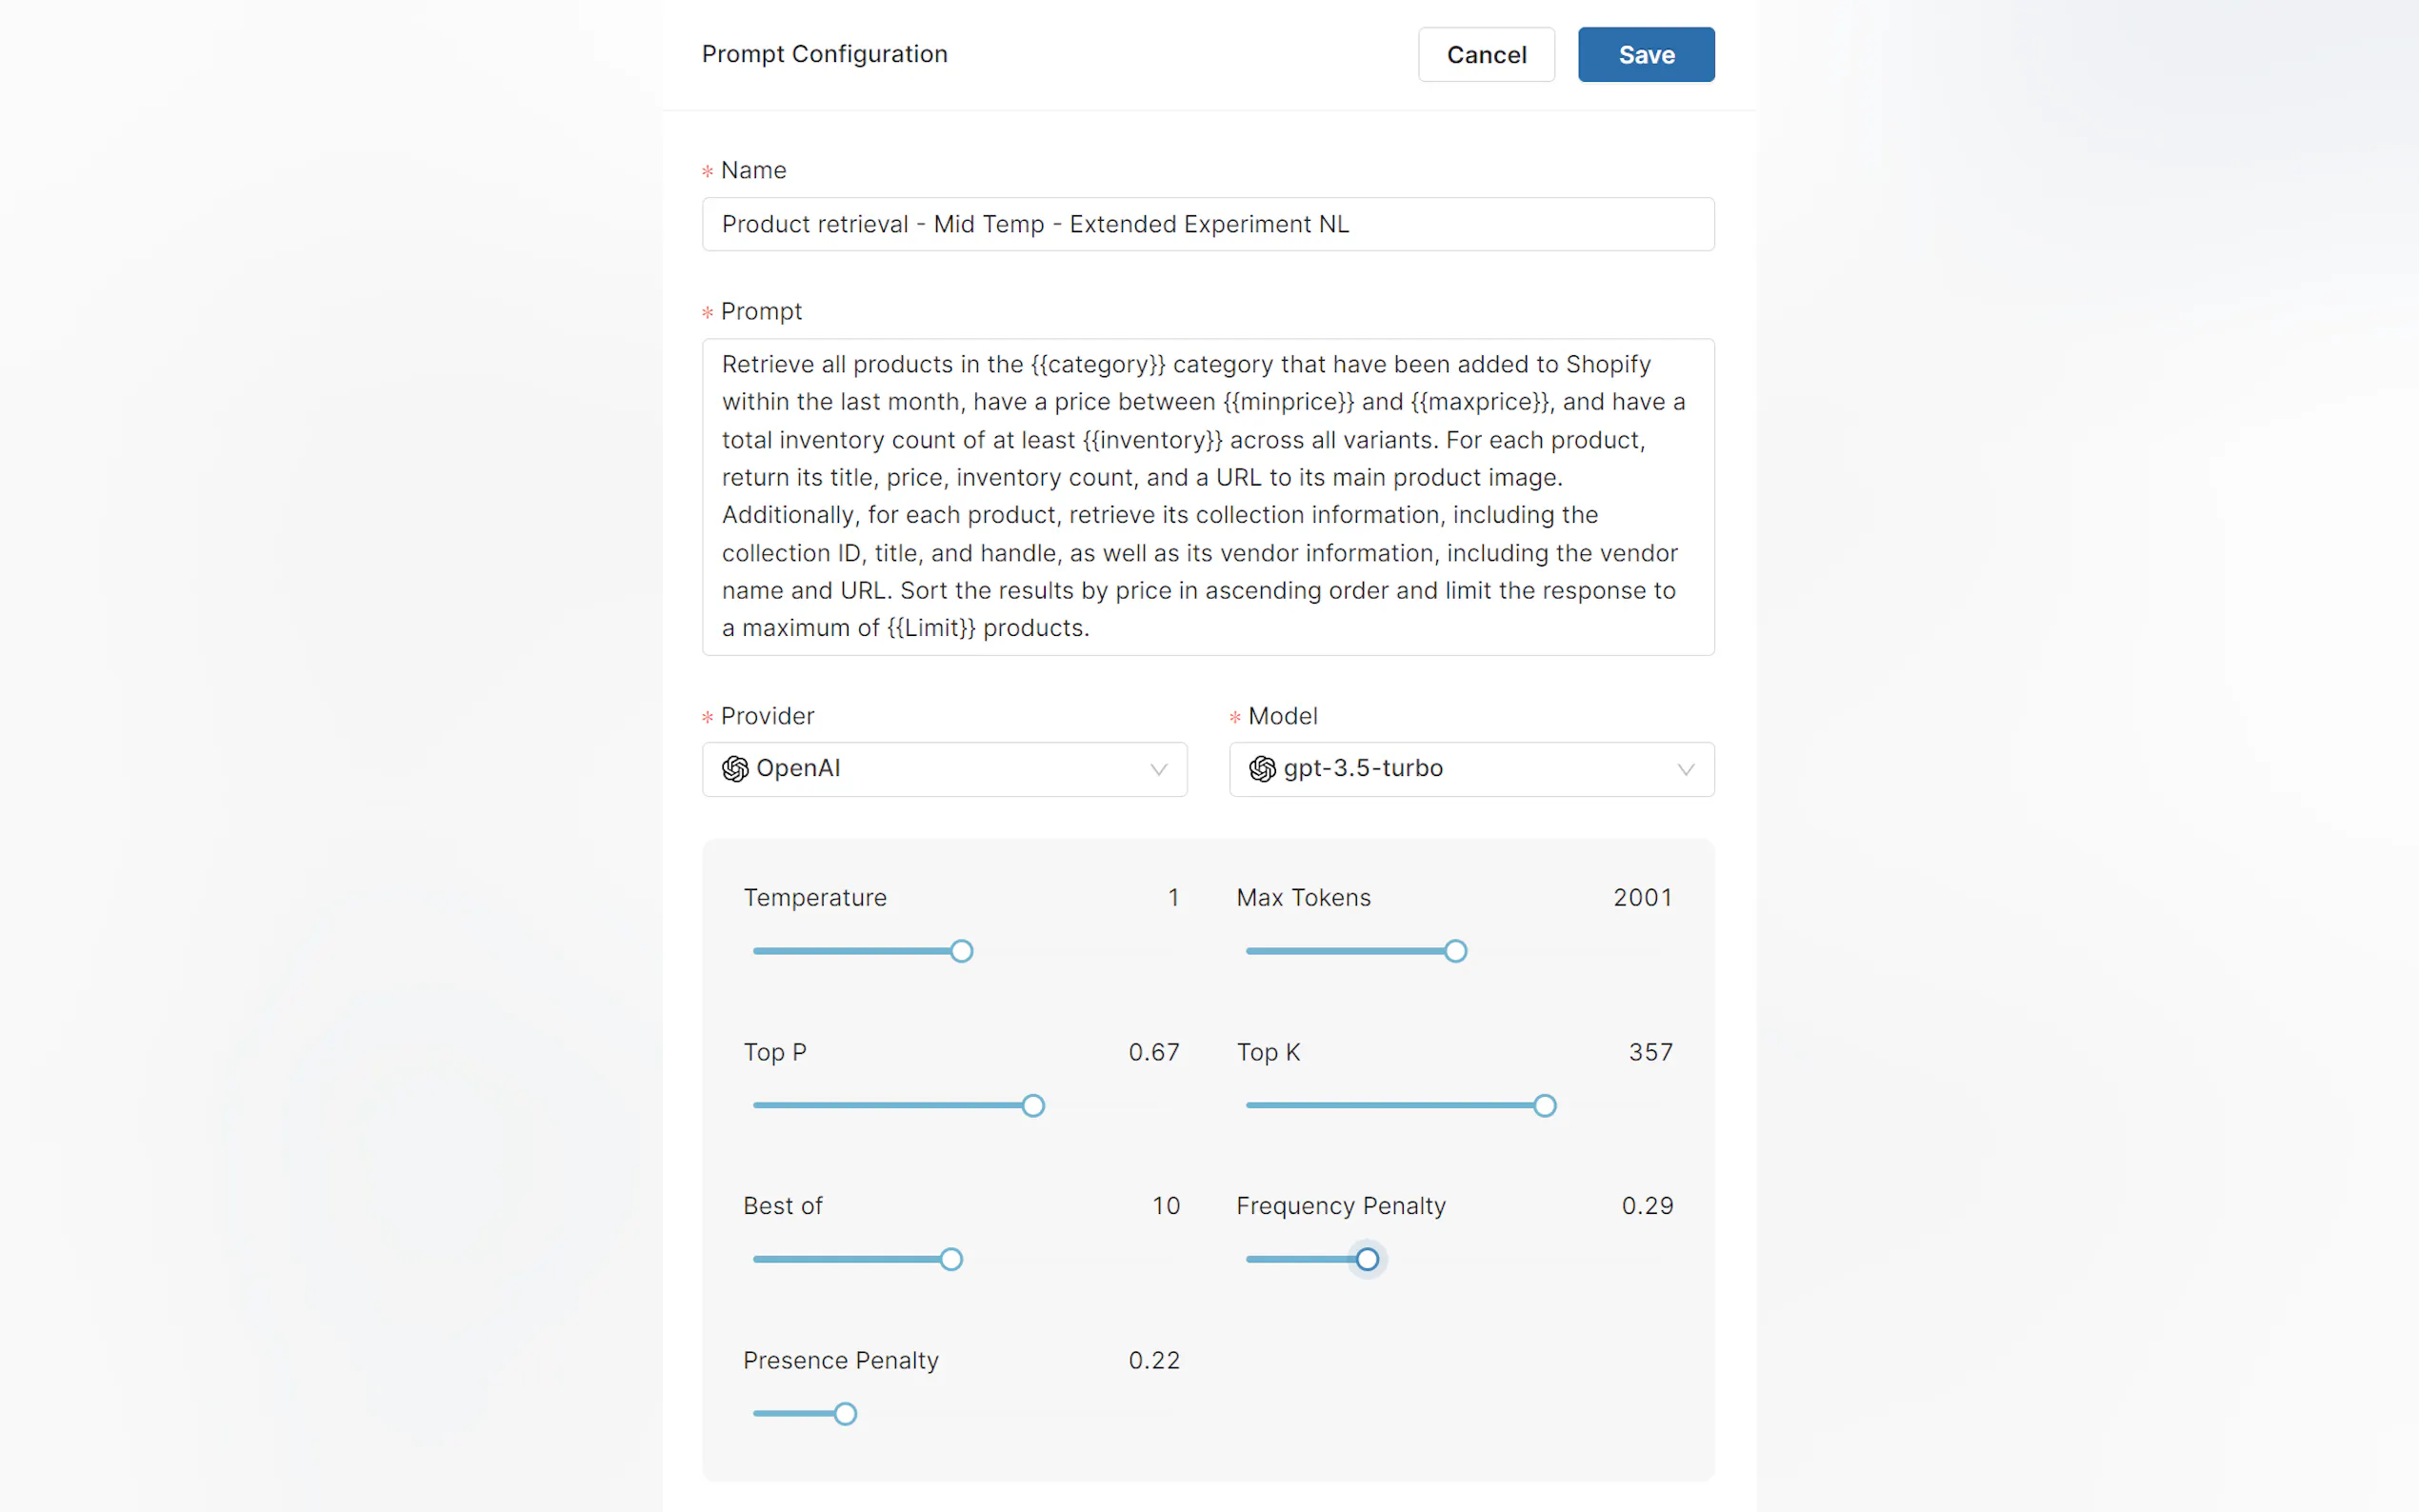The height and width of the screenshot is (1512, 2419).
Task: Click the Presence Penalty slider handle
Action: (x=845, y=1413)
